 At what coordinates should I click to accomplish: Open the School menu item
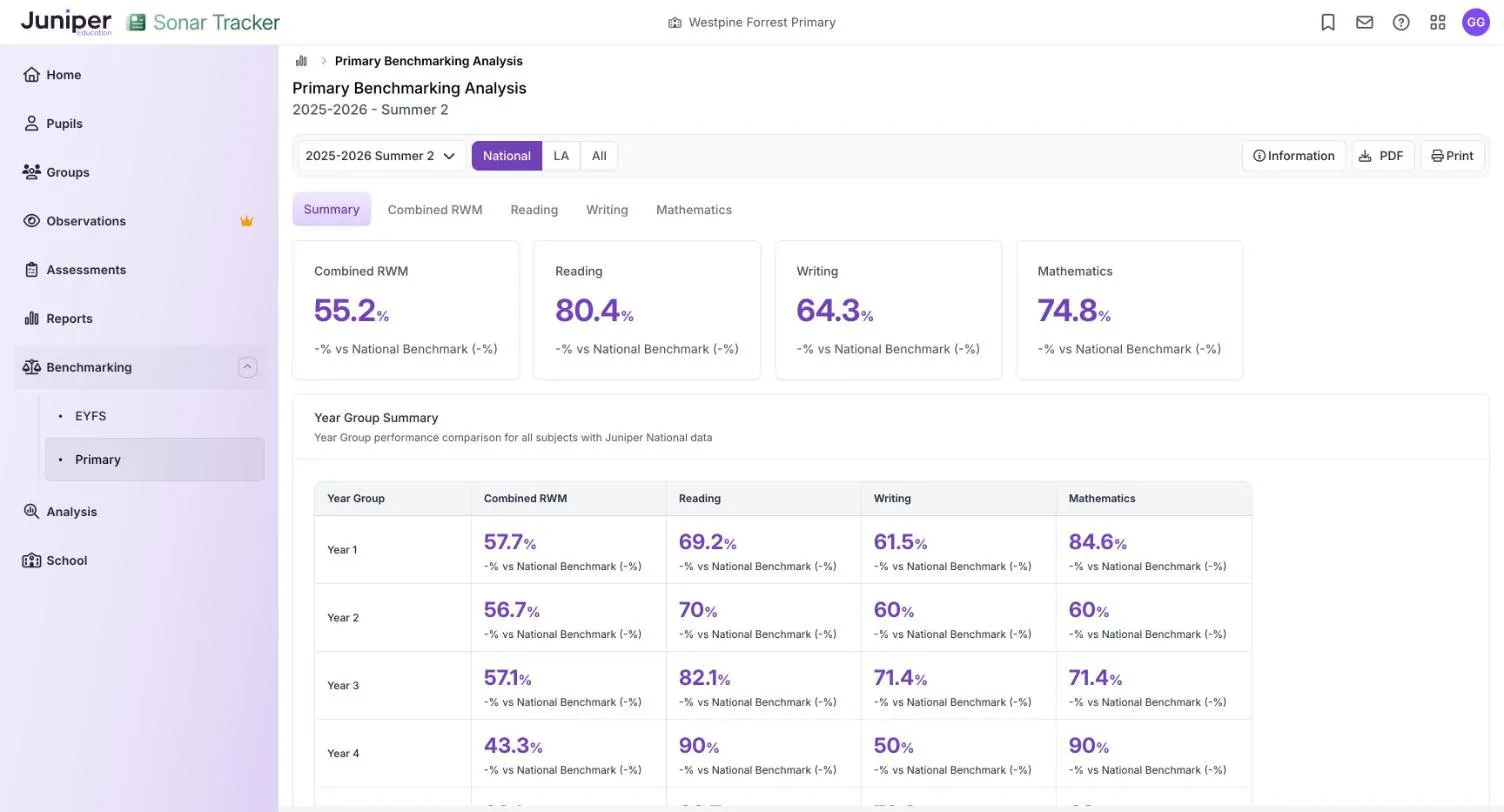point(140,561)
